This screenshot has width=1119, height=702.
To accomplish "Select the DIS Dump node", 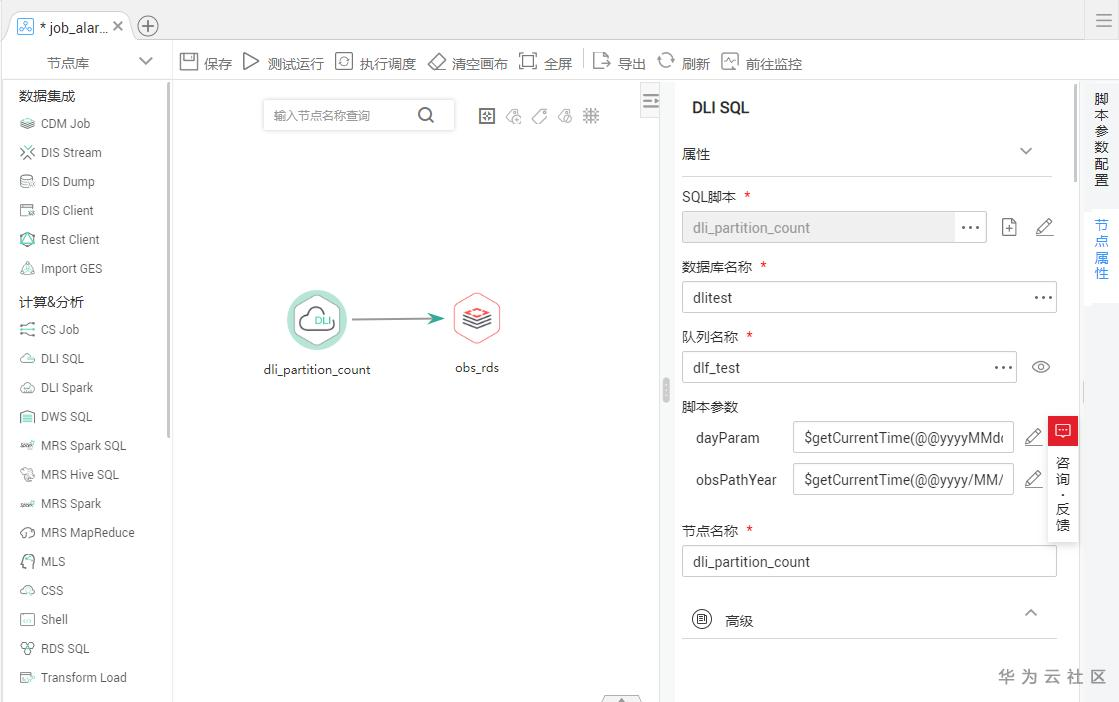I will [58, 182].
